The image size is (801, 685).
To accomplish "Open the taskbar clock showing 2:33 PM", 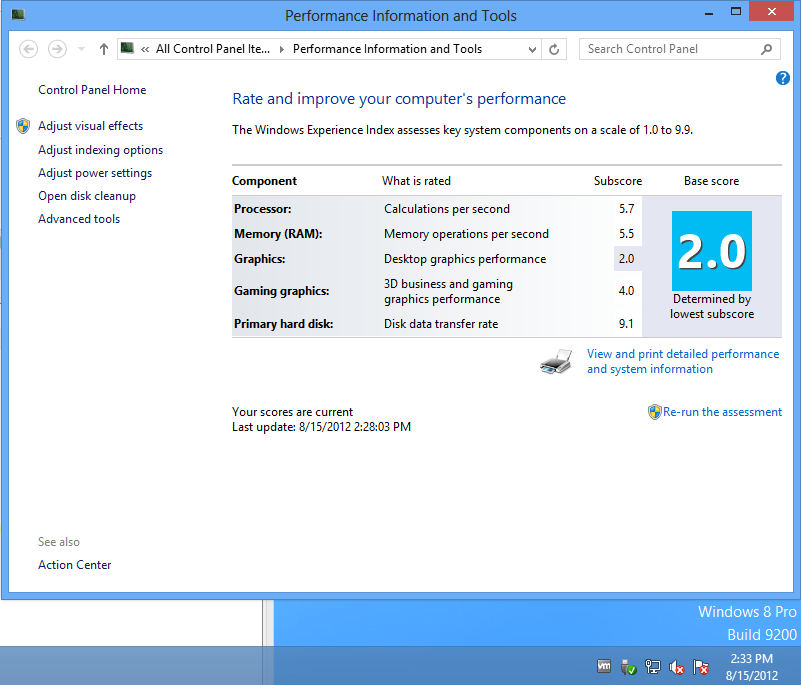I will (x=751, y=667).
